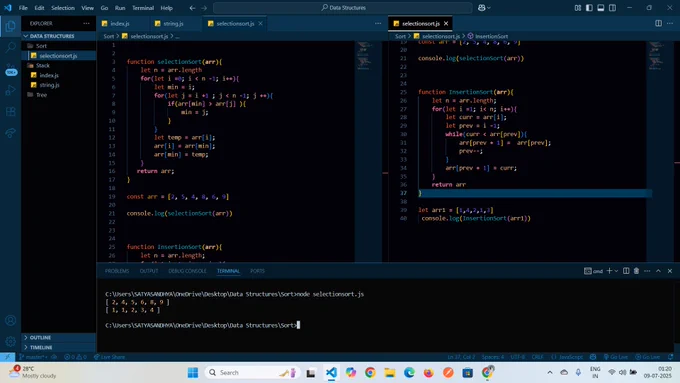Viewport: 680px width, 383px height.
Task: Open new terminal launch profile dropdown
Action: coord(616,271)
